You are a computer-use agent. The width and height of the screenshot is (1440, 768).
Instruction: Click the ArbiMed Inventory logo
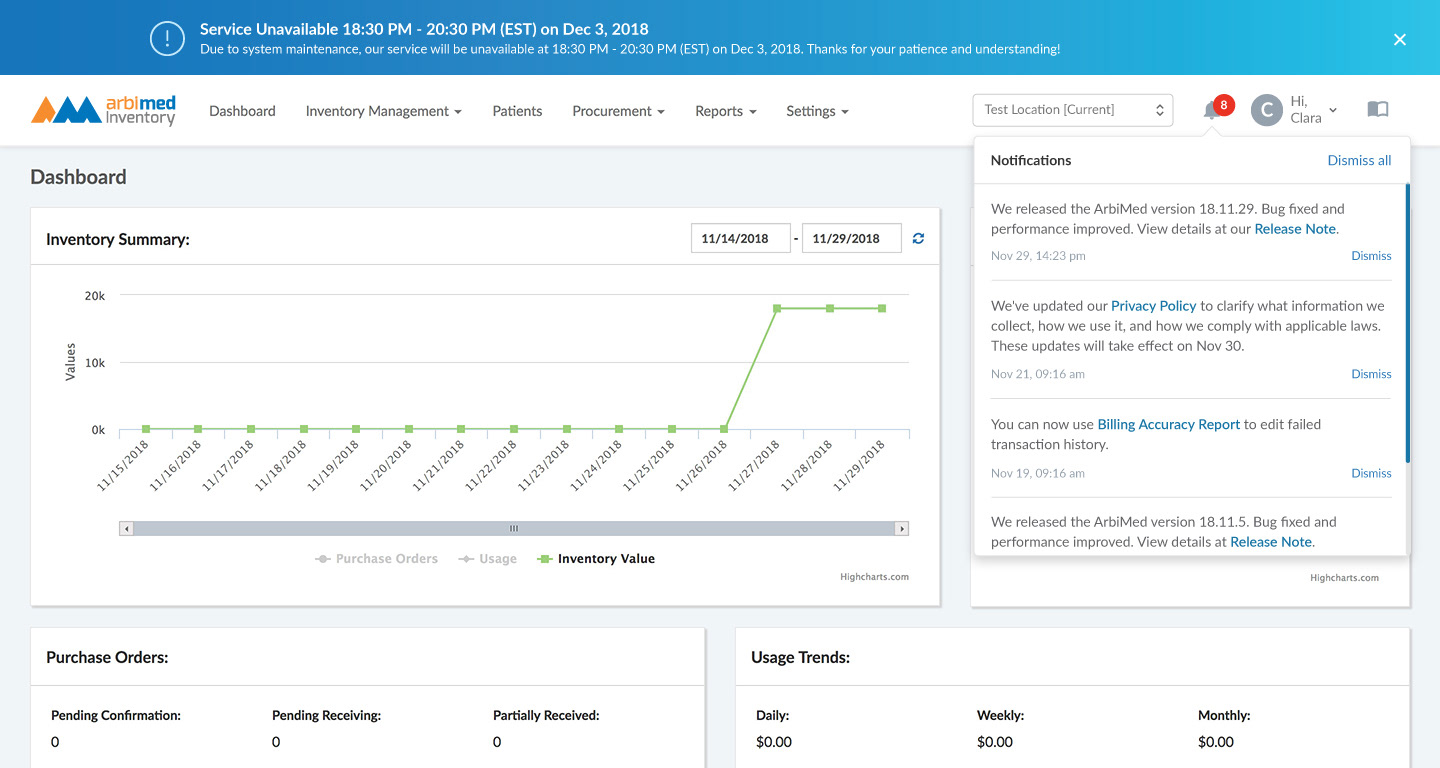click(x=104, y=110)
